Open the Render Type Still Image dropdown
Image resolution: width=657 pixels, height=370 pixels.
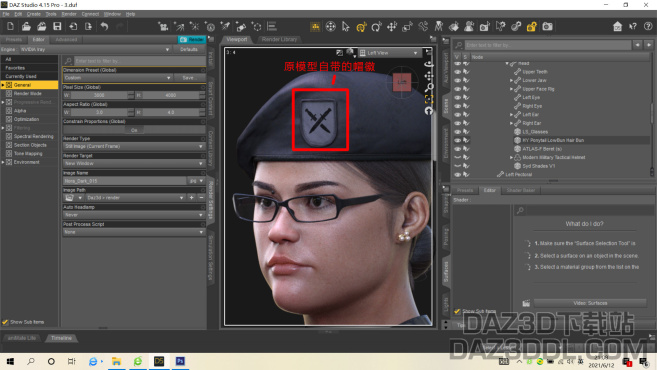point(134,146)
